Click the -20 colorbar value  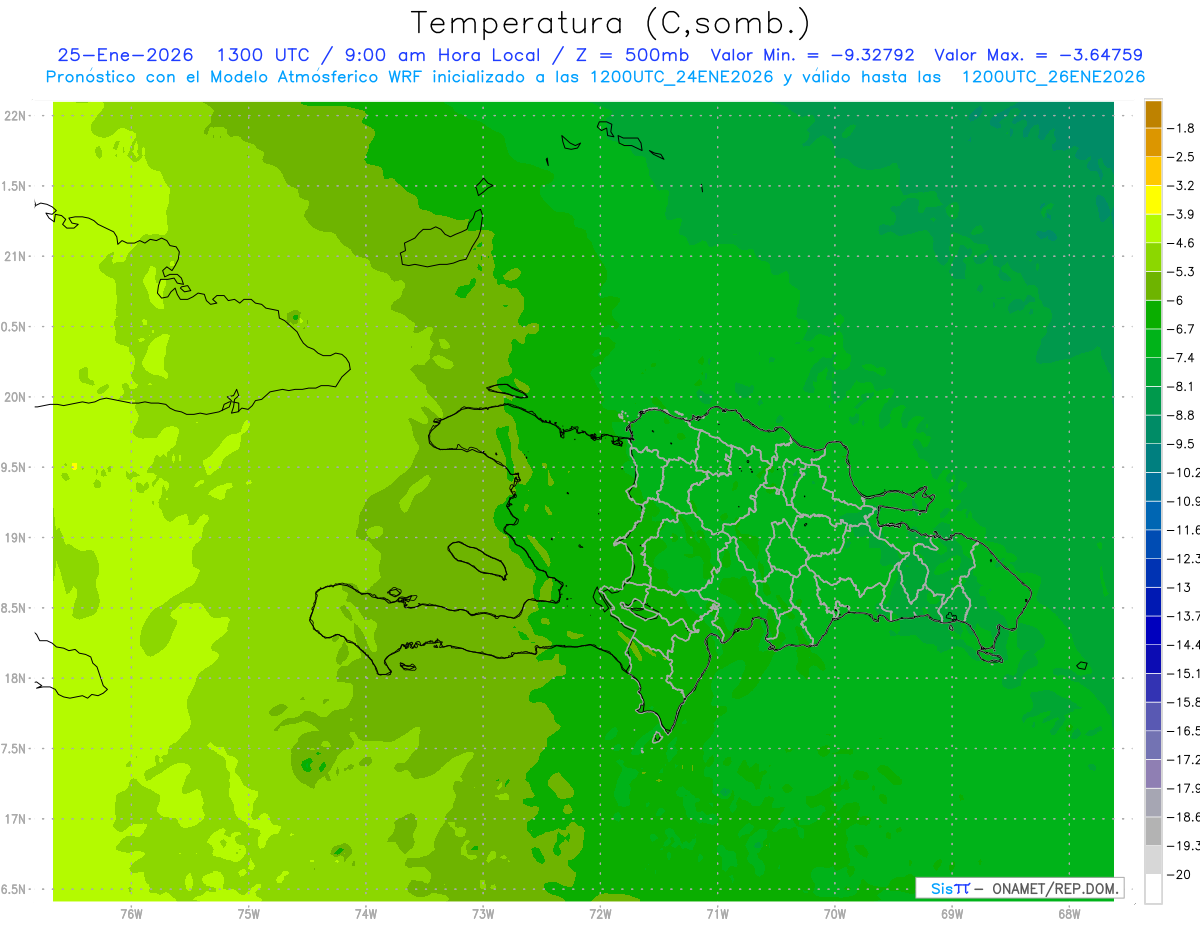(x=1180, y=874)
